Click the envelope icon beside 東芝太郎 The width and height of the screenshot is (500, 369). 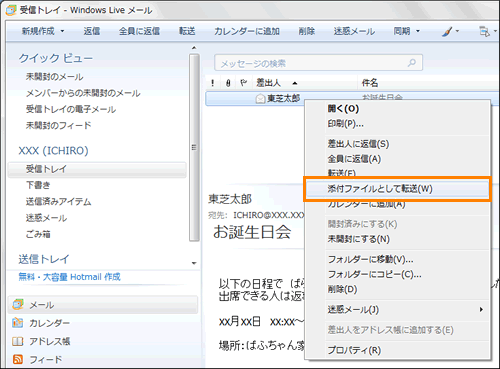[260, 99]
